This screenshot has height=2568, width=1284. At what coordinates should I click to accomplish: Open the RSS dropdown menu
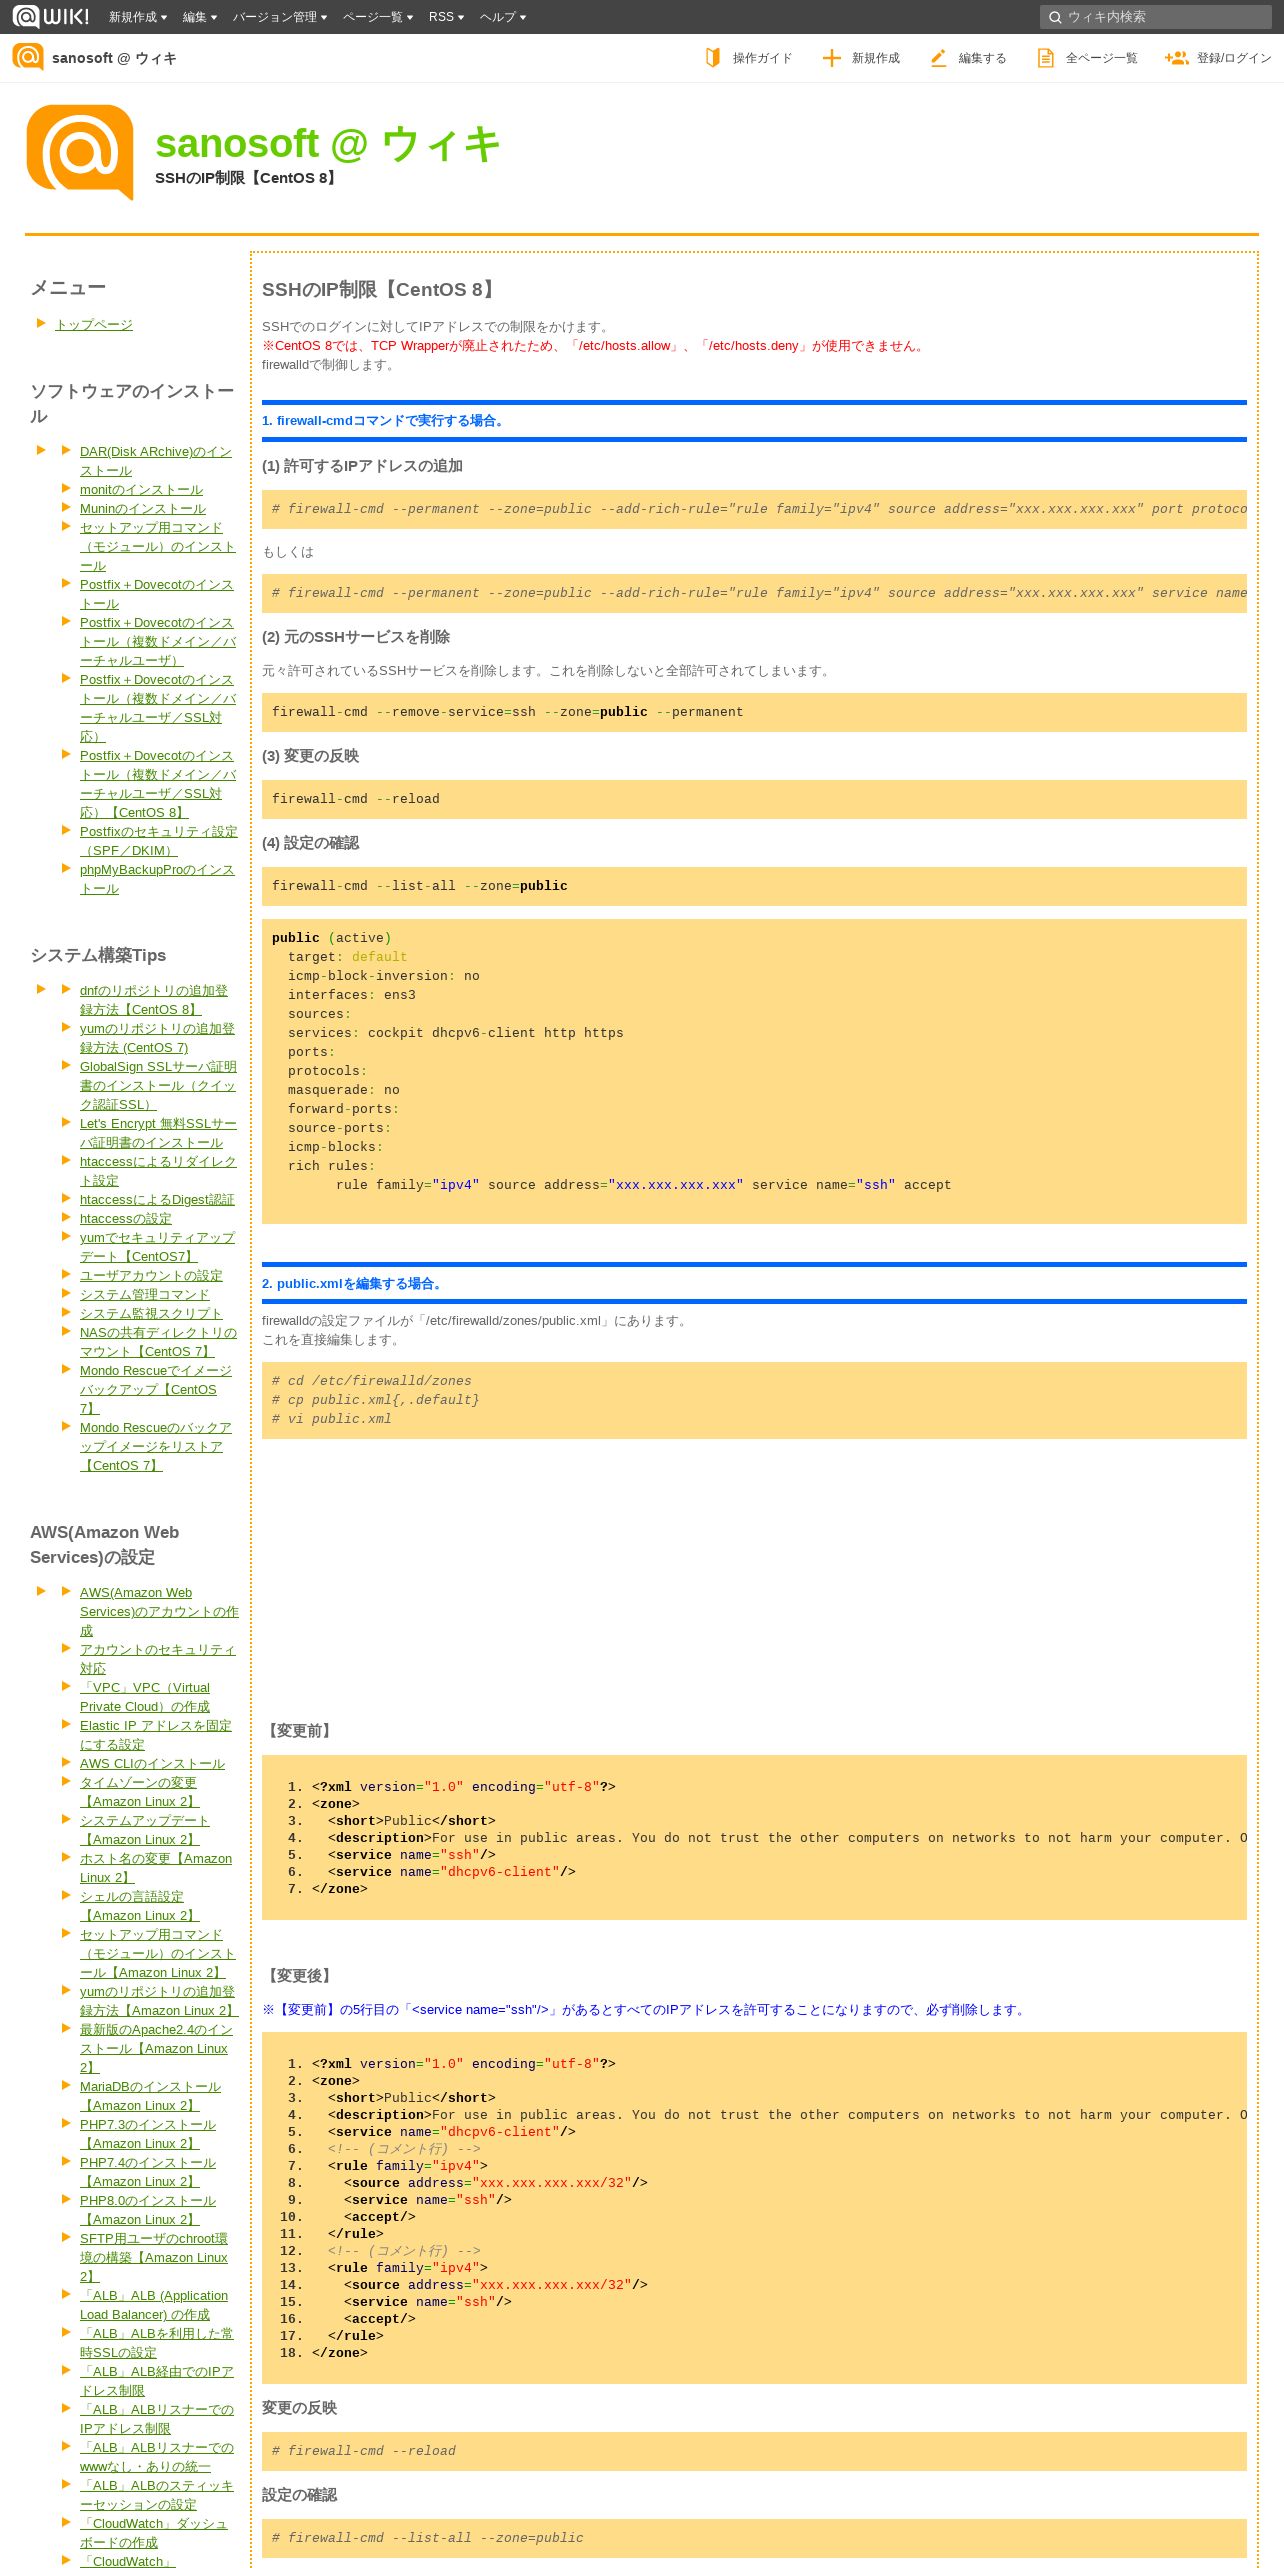click(x=446, y=17)
